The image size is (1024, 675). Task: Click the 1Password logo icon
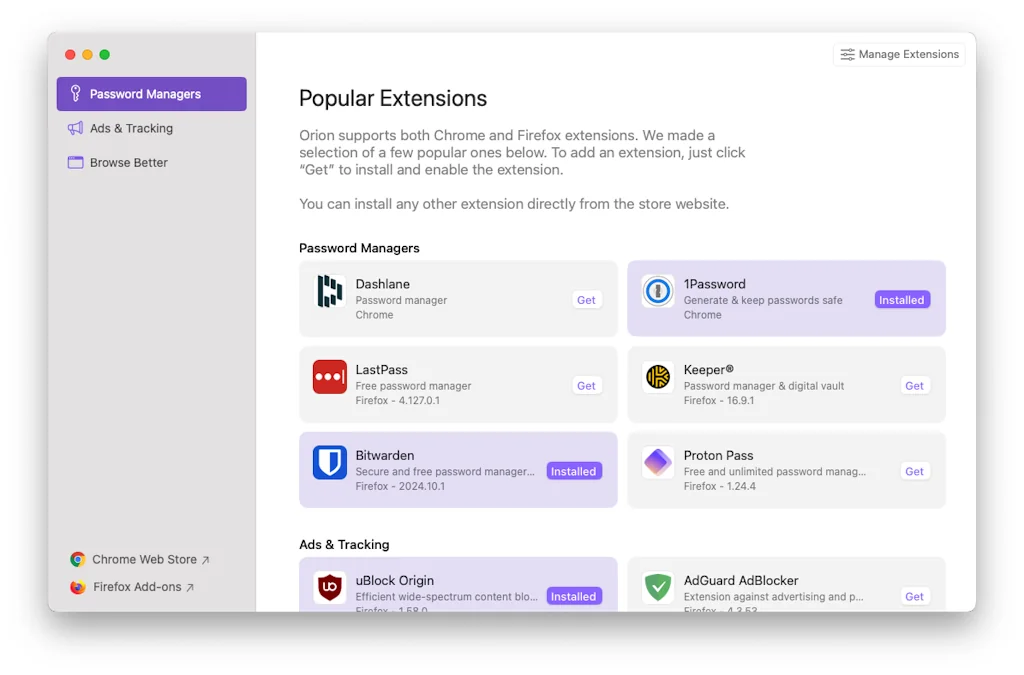[x=658, y=292]
